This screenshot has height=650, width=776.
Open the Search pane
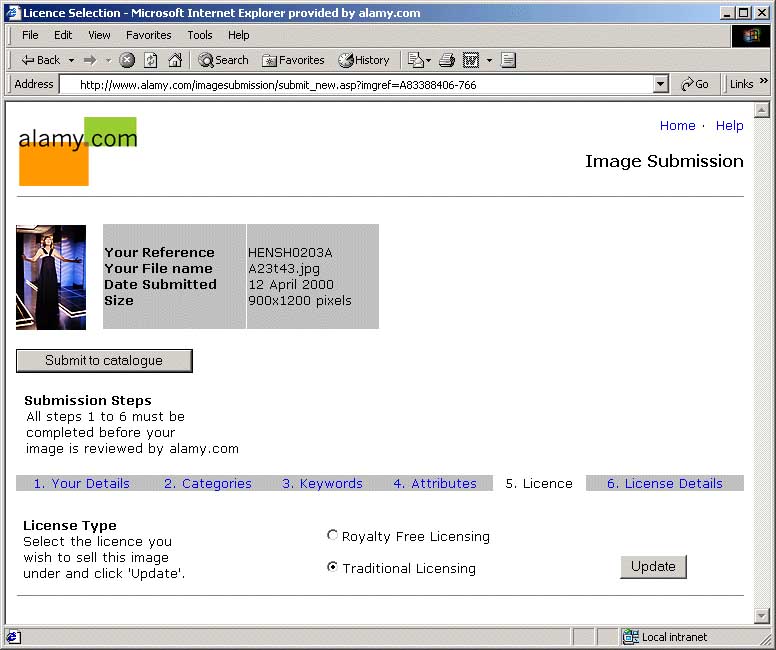click(x=223, y=60)
